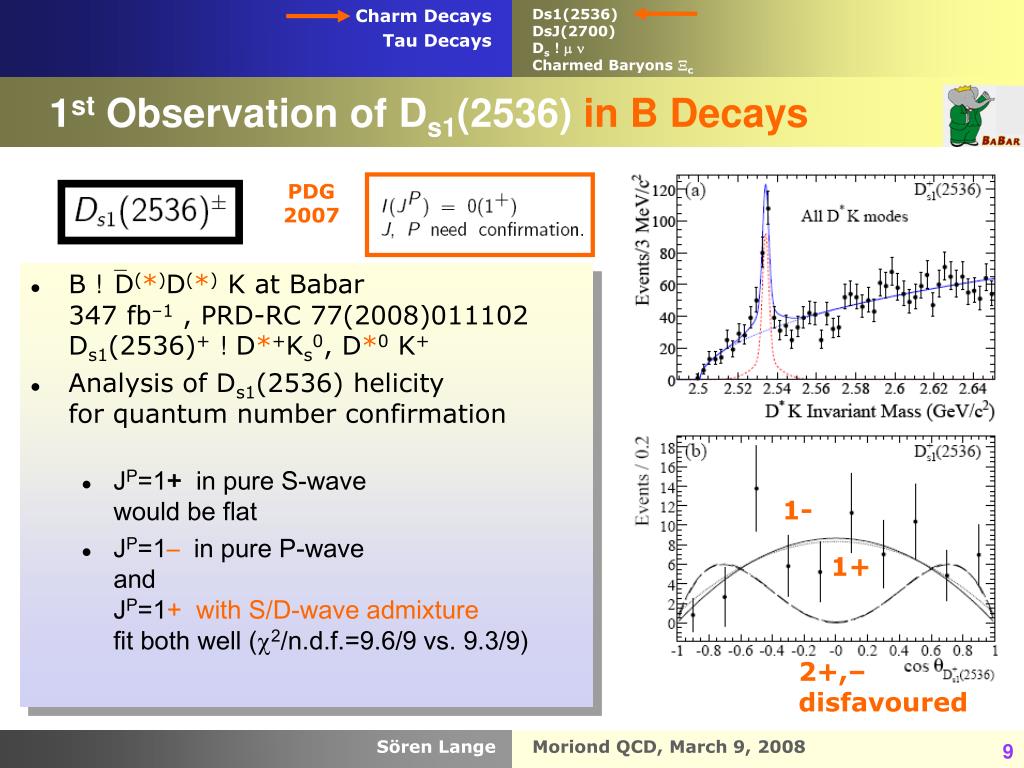Click the slide title '1st Observation of Ds1(2536)'

pyautogui.click(x=311, y=114)
